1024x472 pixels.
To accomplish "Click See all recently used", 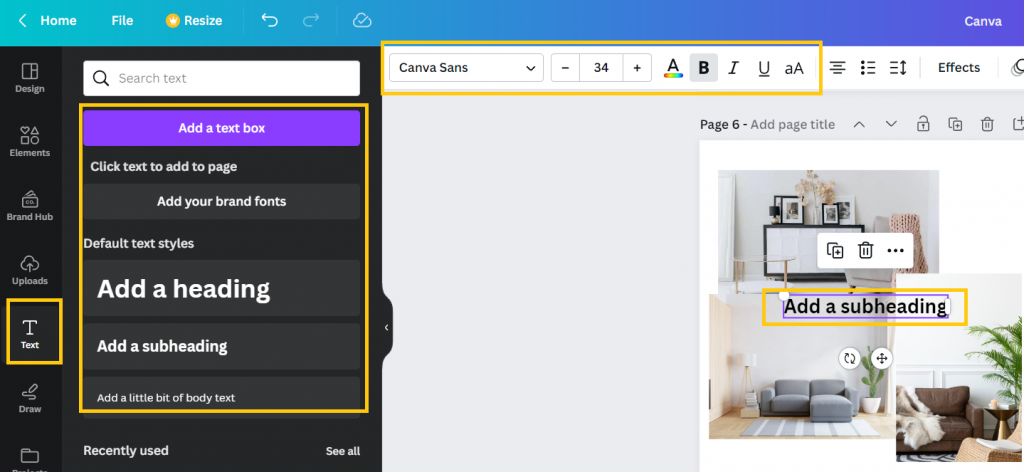I will click(x=343, y=451).
